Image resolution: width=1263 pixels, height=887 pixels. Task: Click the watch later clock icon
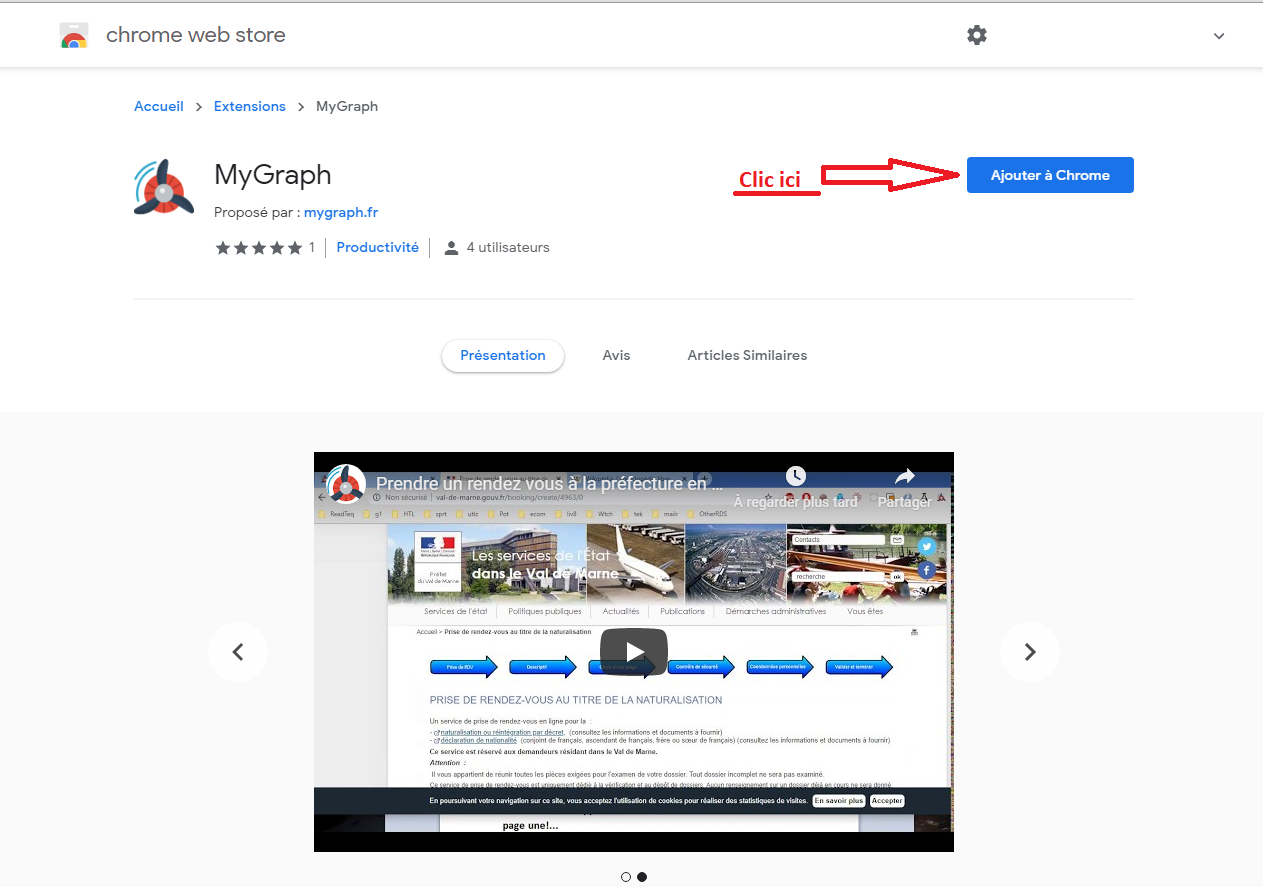click(x=796, y=476)
